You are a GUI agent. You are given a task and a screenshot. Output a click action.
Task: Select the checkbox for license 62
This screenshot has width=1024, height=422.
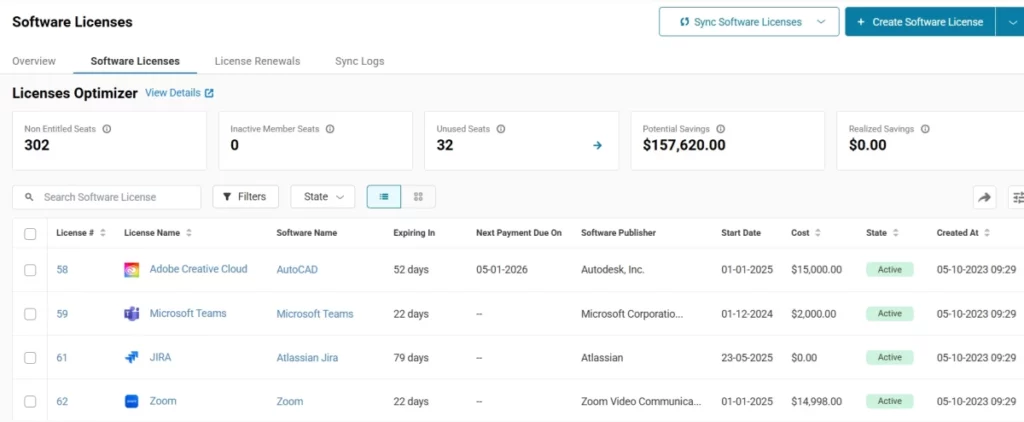(x=30, y=402)
